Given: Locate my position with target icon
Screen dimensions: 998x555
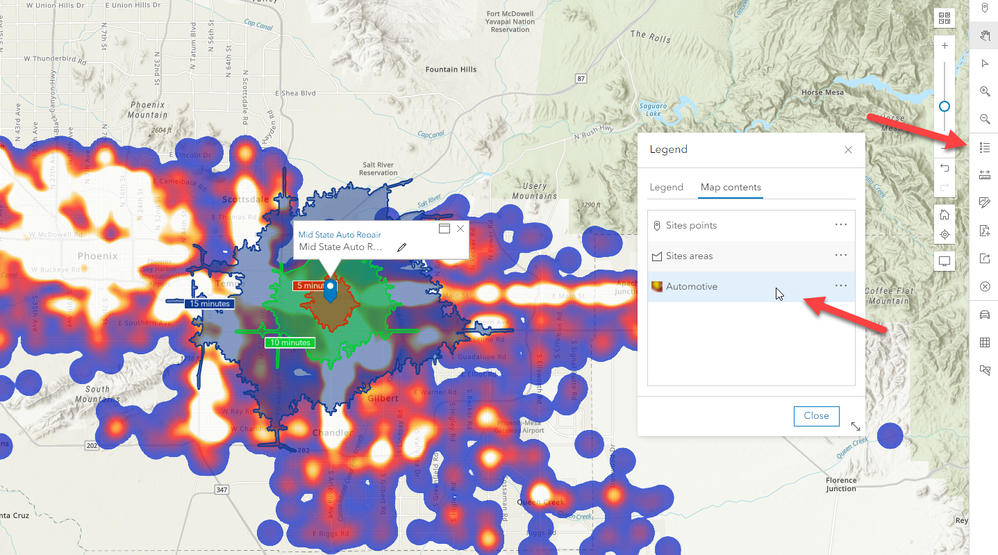Looking at the screenshot, I should click(x=945, y=234).
